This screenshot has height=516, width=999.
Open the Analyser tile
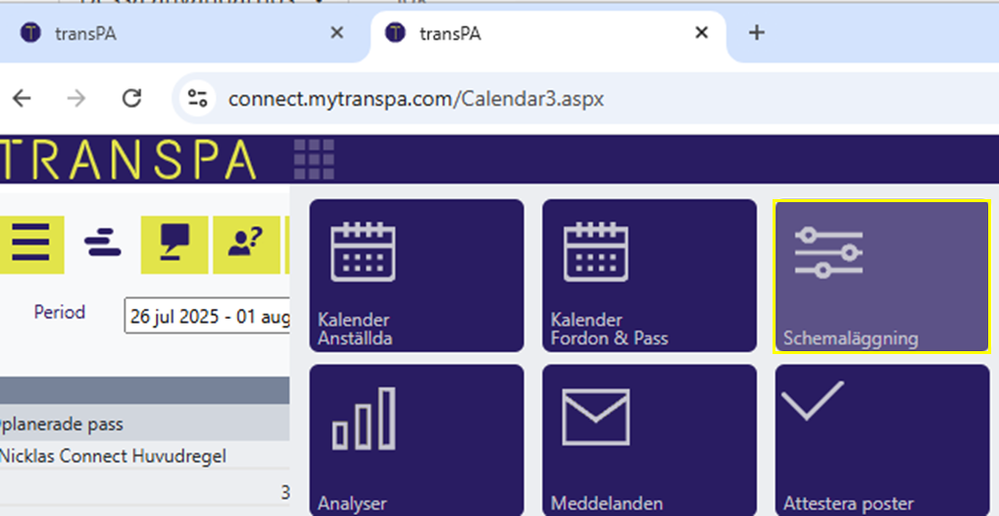(417, 440)
